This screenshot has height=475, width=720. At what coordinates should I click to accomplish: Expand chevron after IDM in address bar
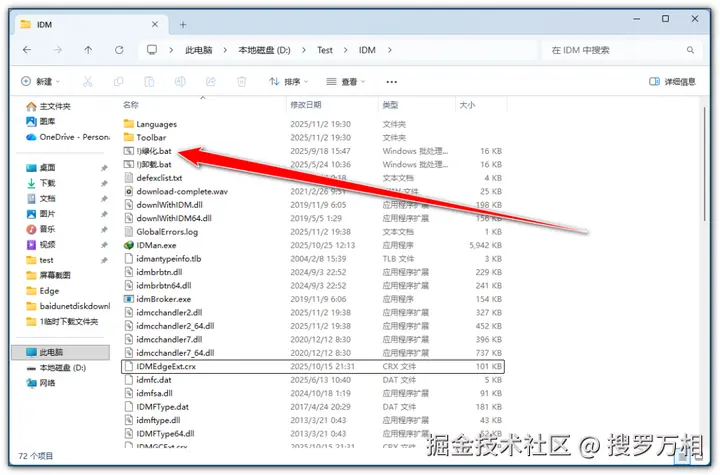point(390,50)
